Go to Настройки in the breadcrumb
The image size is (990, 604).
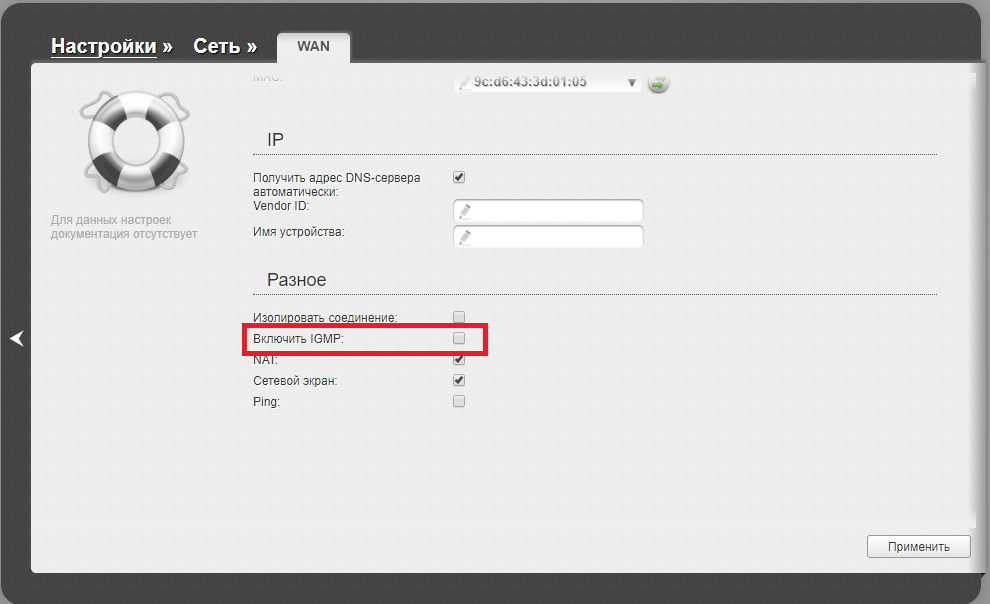point(104,47)
